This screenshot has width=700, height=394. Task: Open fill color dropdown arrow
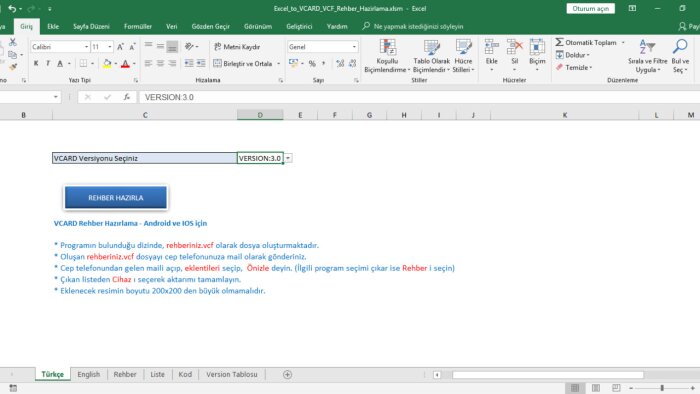click(116, 64)
